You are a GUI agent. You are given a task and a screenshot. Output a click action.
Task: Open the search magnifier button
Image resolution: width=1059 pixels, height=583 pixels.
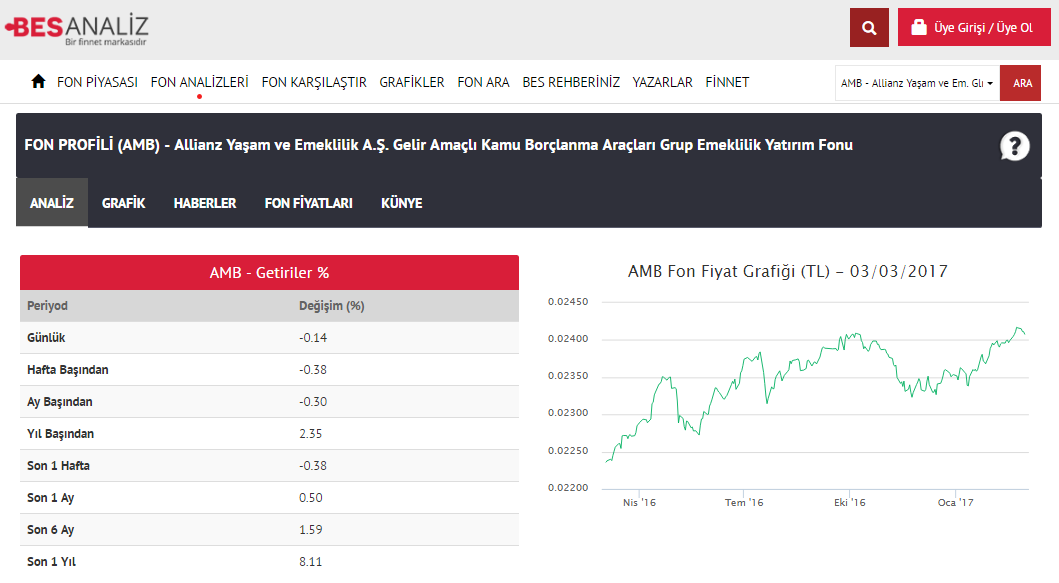869,28
